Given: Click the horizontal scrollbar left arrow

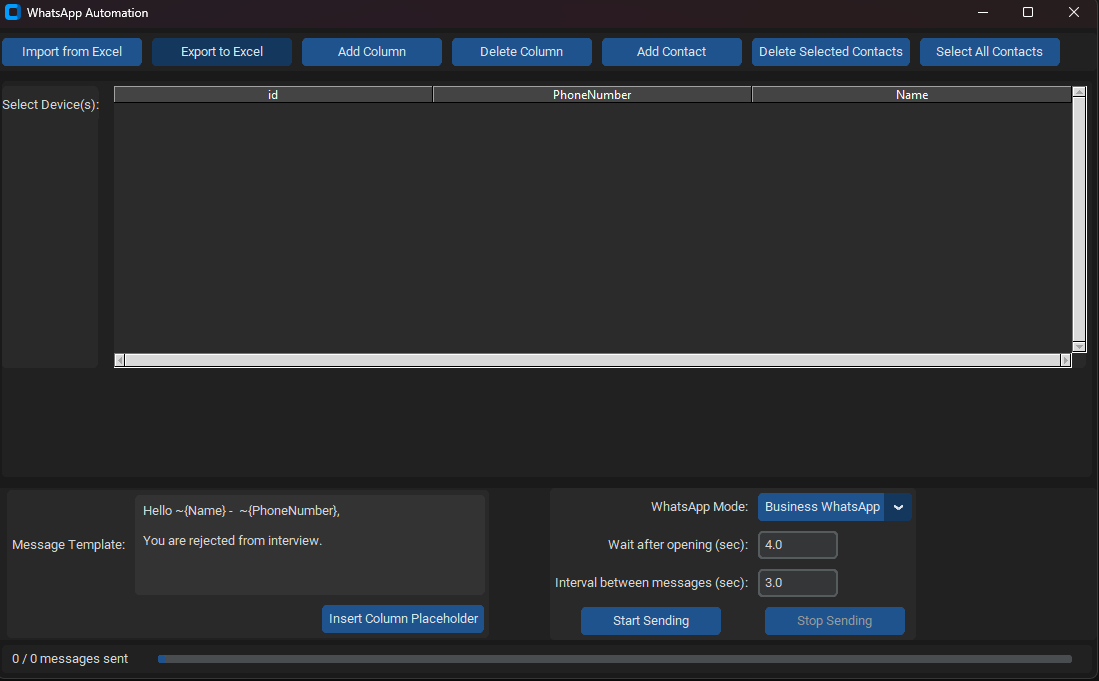Looking at the screenshot, I should 120,360.
